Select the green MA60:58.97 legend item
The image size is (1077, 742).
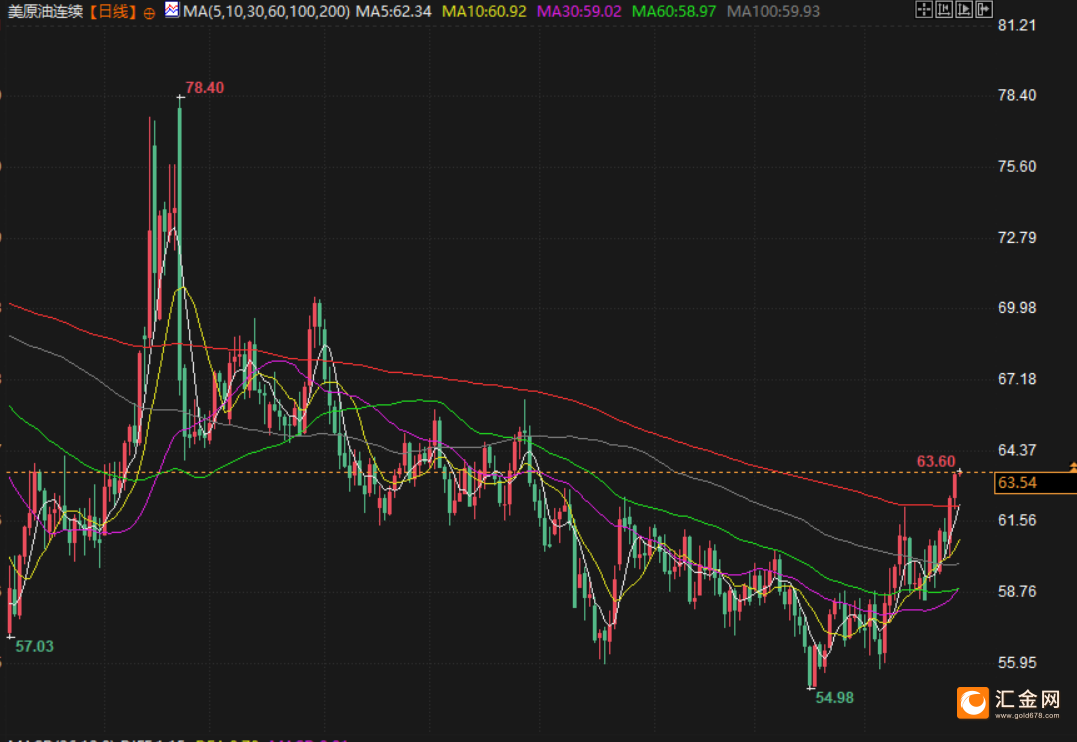(x=674, y=11)
